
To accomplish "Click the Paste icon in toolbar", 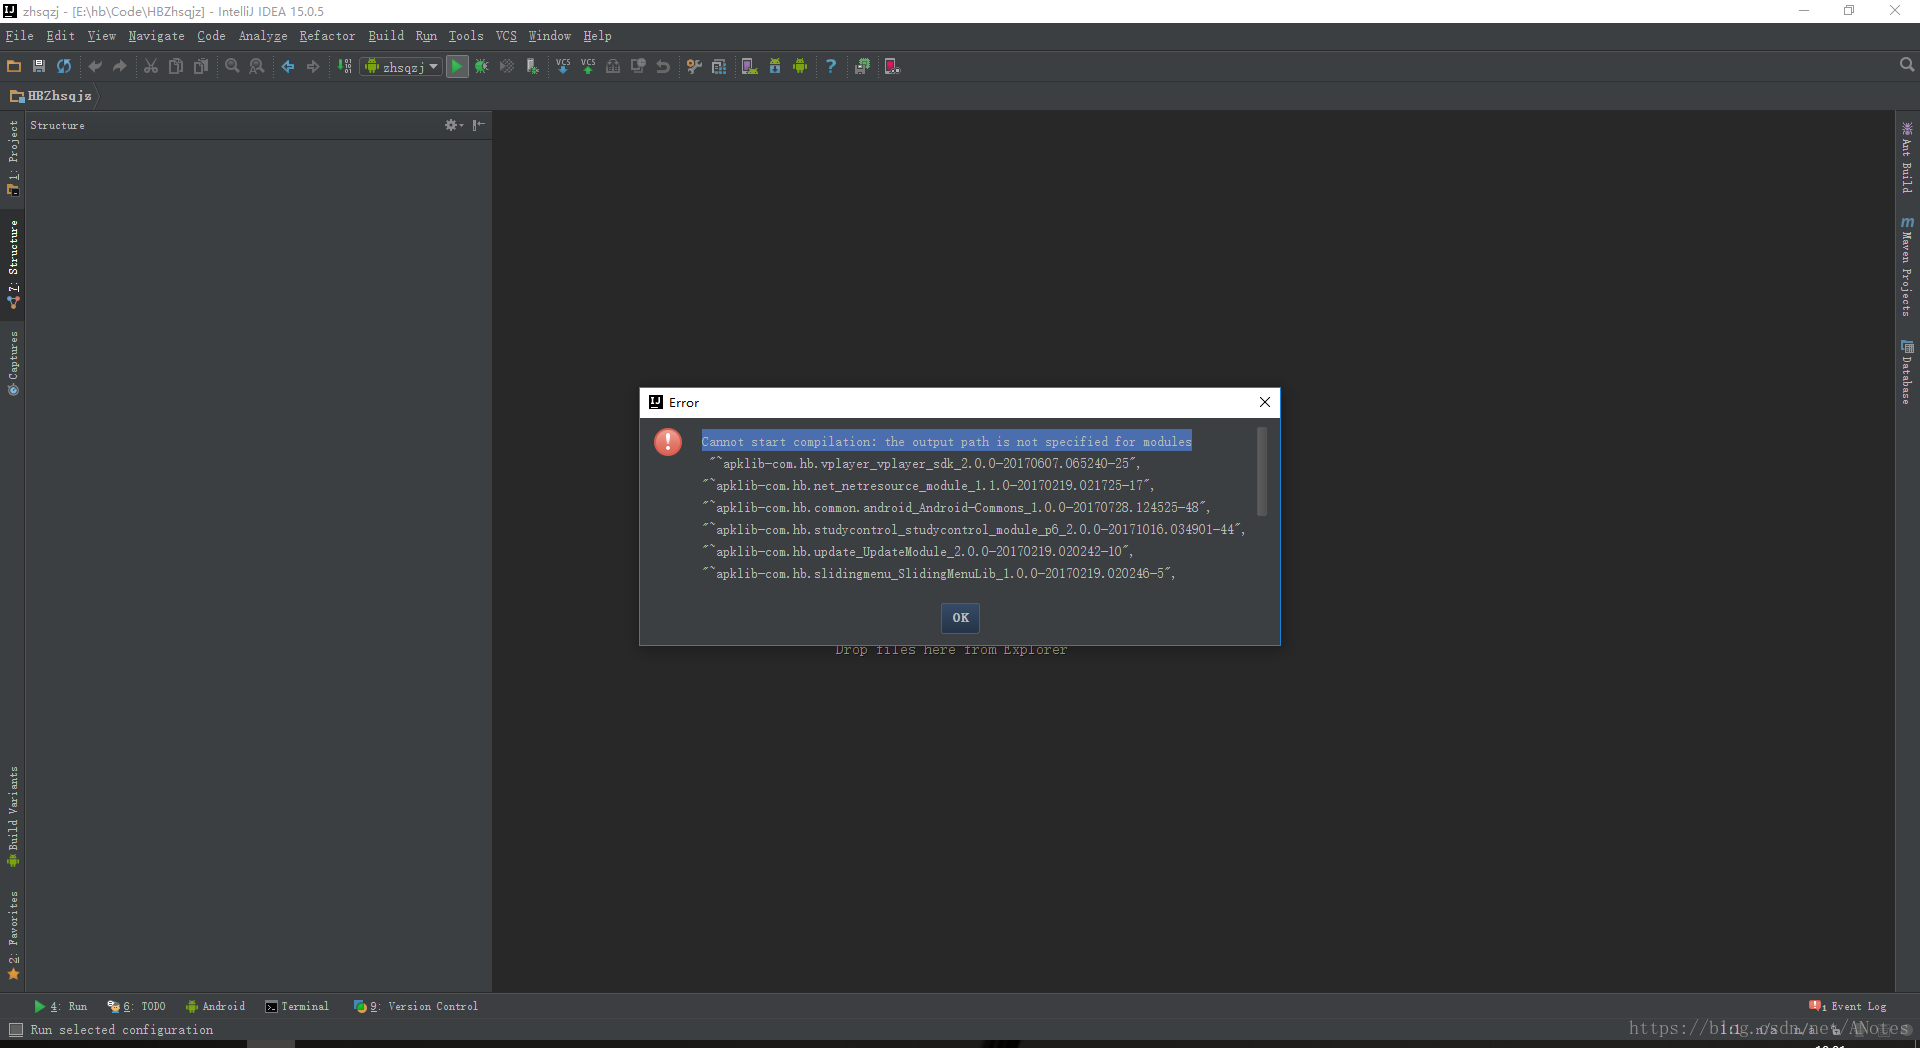I will click(201, 66).
